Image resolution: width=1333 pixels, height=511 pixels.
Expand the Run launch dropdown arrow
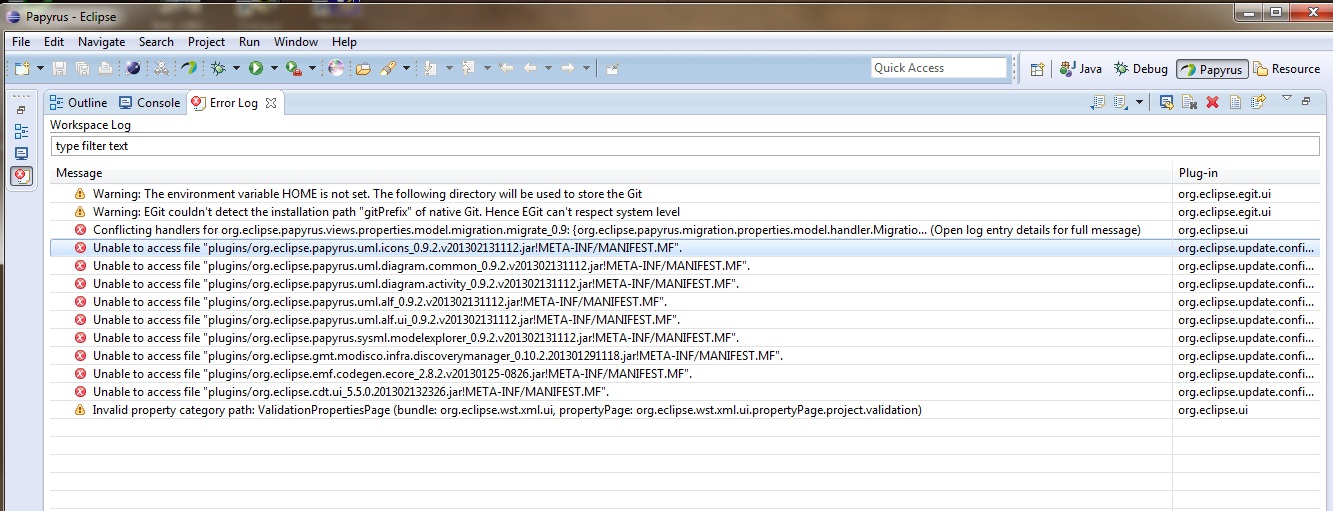273,68
